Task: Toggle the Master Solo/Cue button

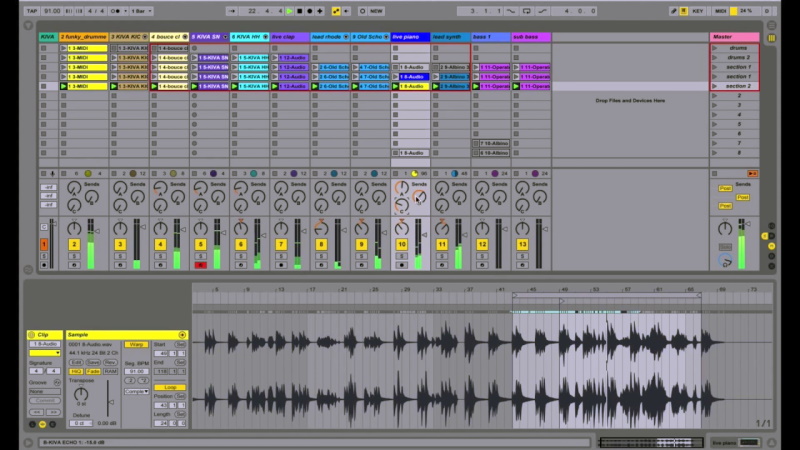Action: click(x=725, y=247)
